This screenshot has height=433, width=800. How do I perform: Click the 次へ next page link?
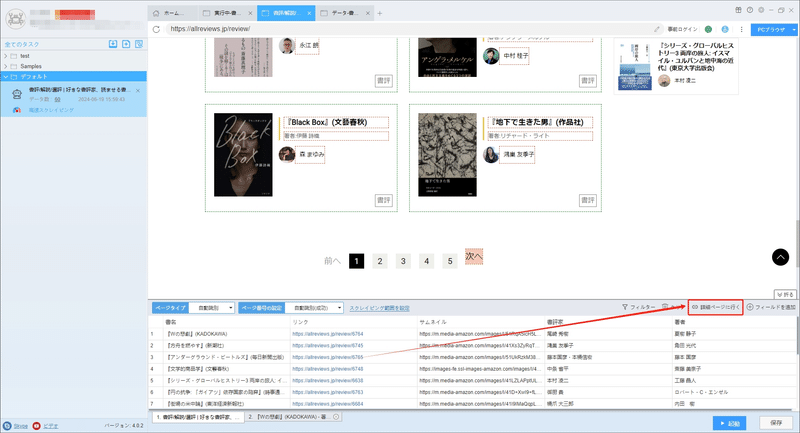473,256
